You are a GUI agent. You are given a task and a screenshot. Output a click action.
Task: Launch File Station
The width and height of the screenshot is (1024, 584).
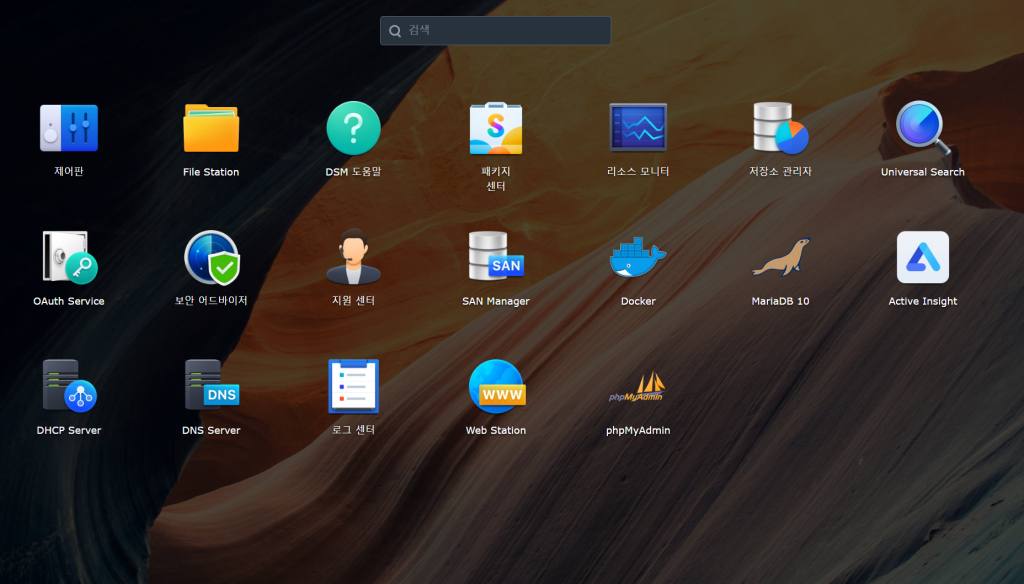[211, 129]
